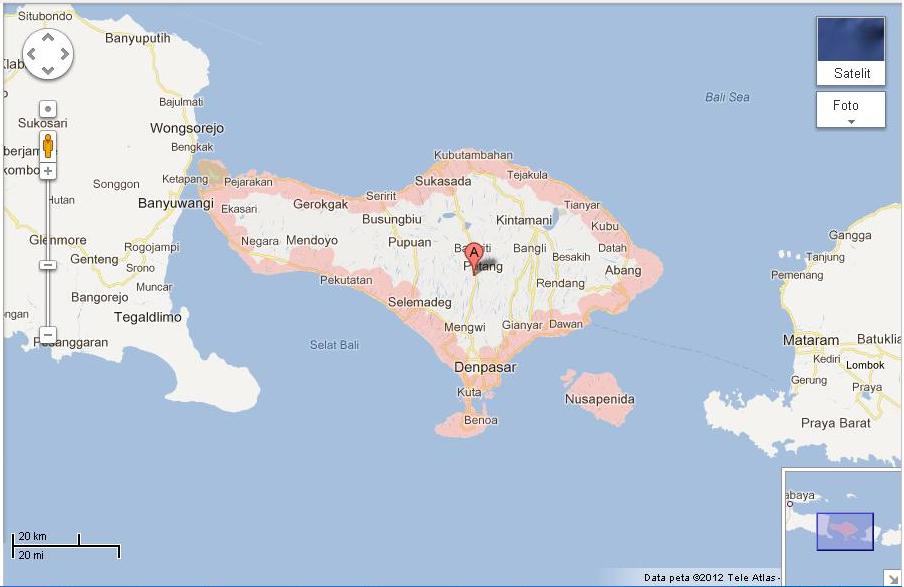Viewport: 904px width, 587px height.
Task: Click the Gerokgak label
Action: (x=321, y=204)
